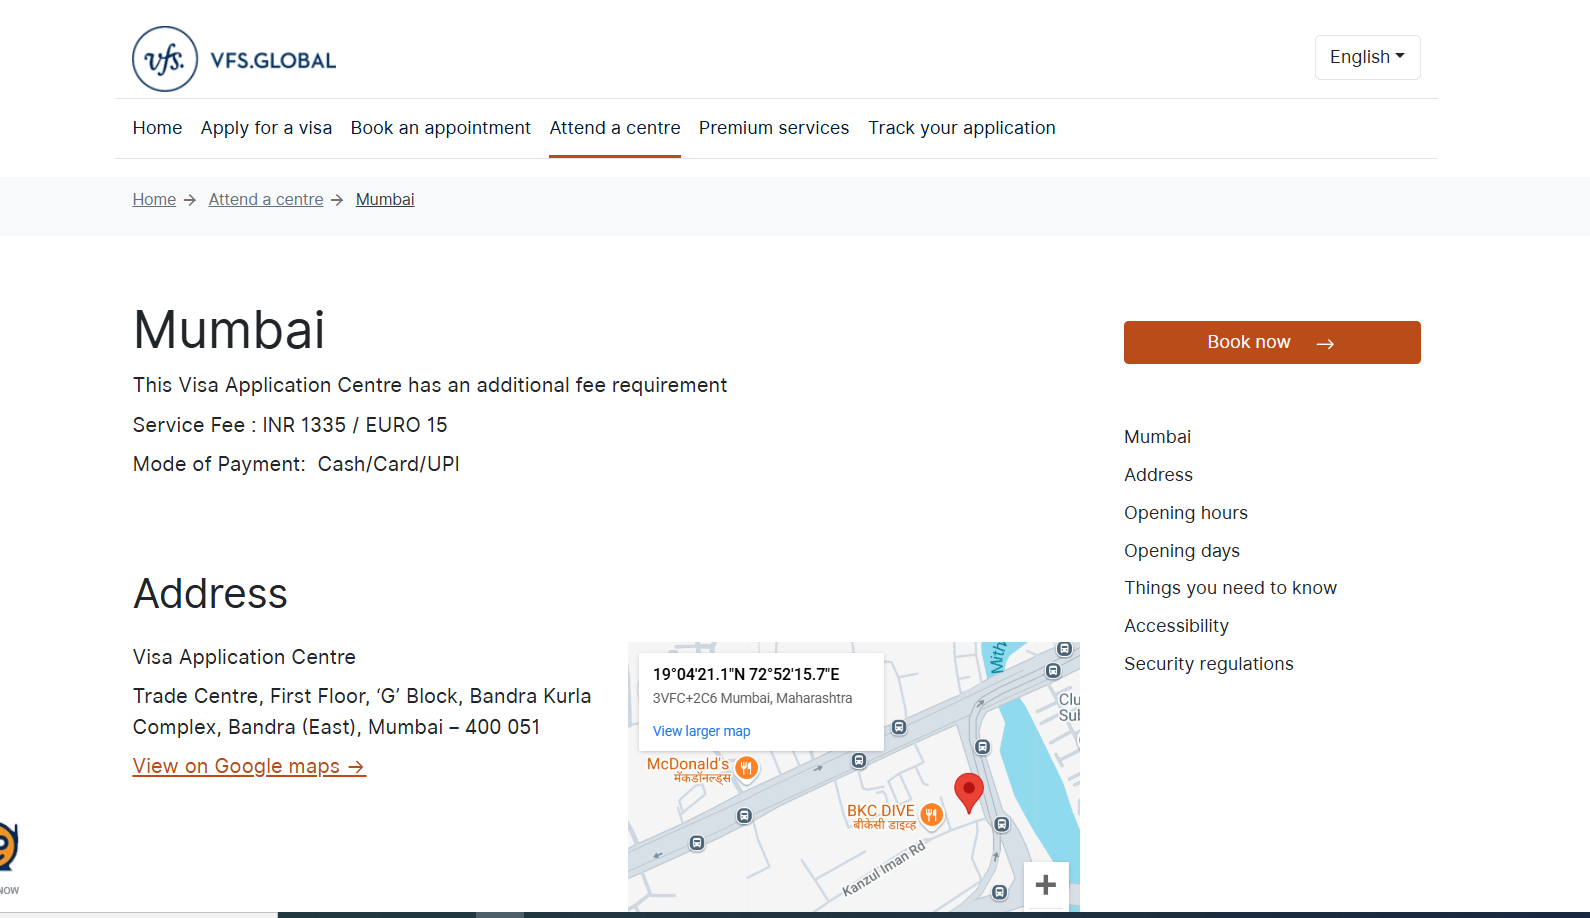Image resolution: width=1590 pixels, height=918 pixels.
Task: Click the bus stop icon beside View larger map
Action: pos(899,727)
